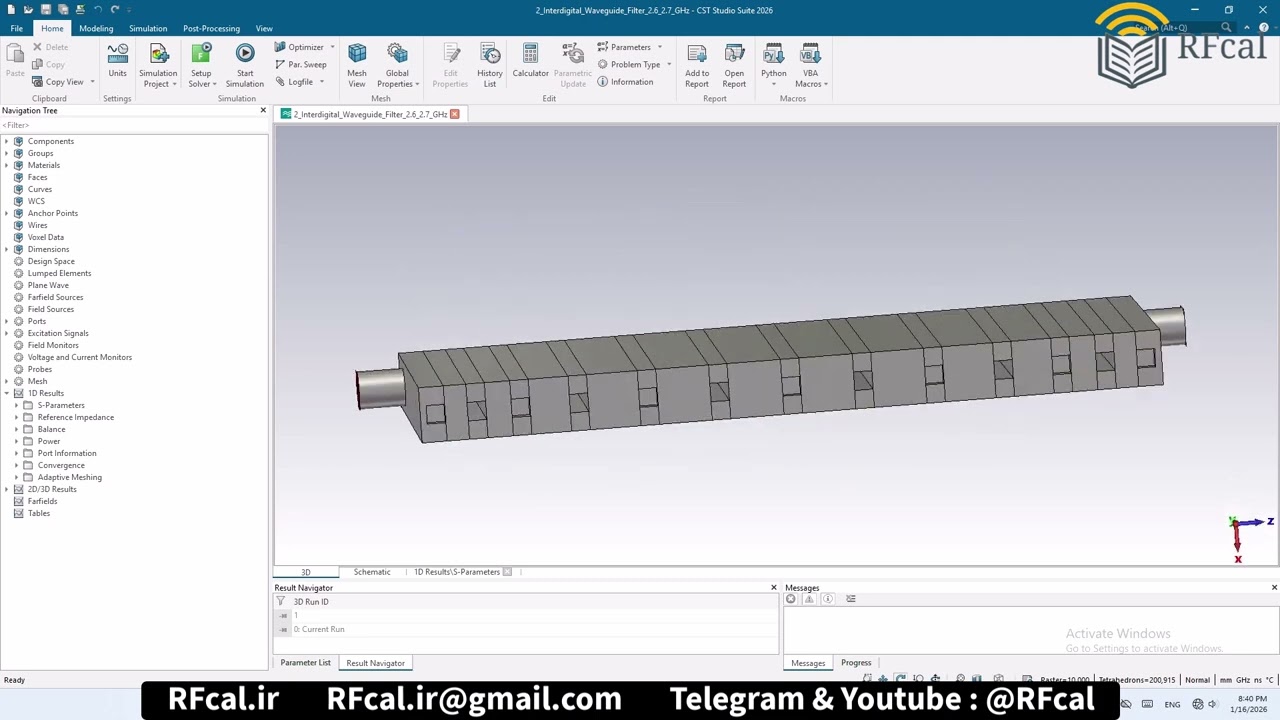Select the Messages tab at the bottom
Viewport: 1280px width, 720px height.
tap(808, 663)
